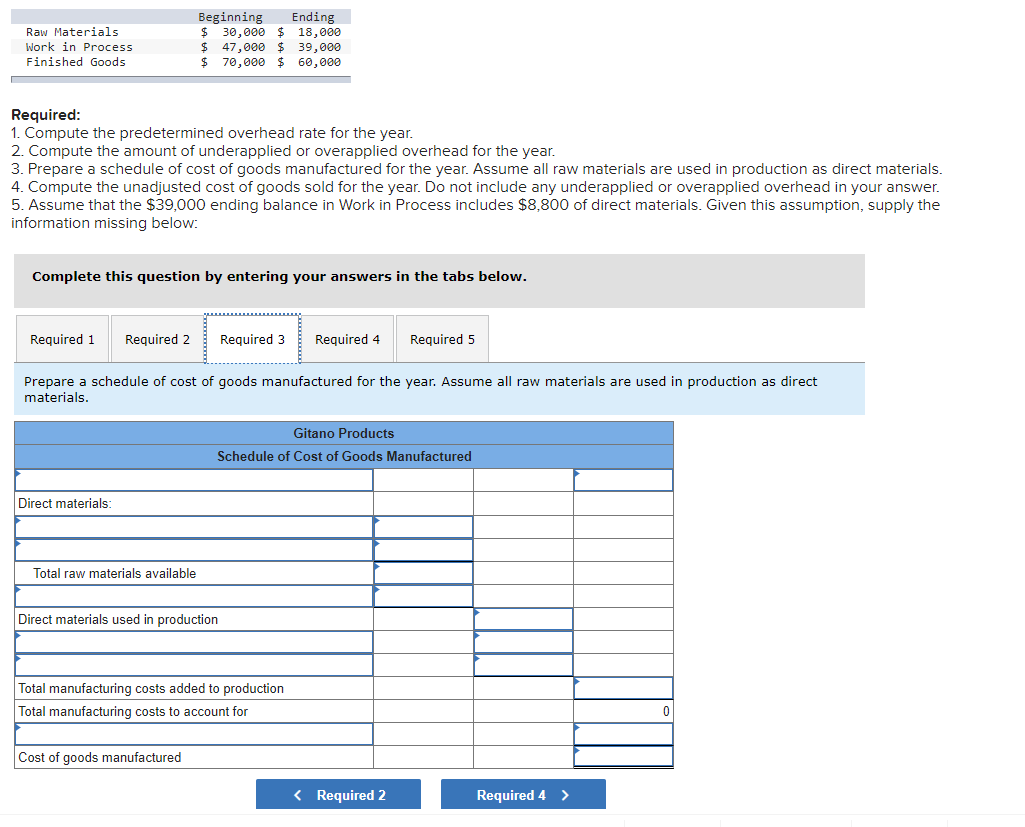Open the Required 5 tab
This screenshot has width=1025, height=827.
click(x=443, y=339)
